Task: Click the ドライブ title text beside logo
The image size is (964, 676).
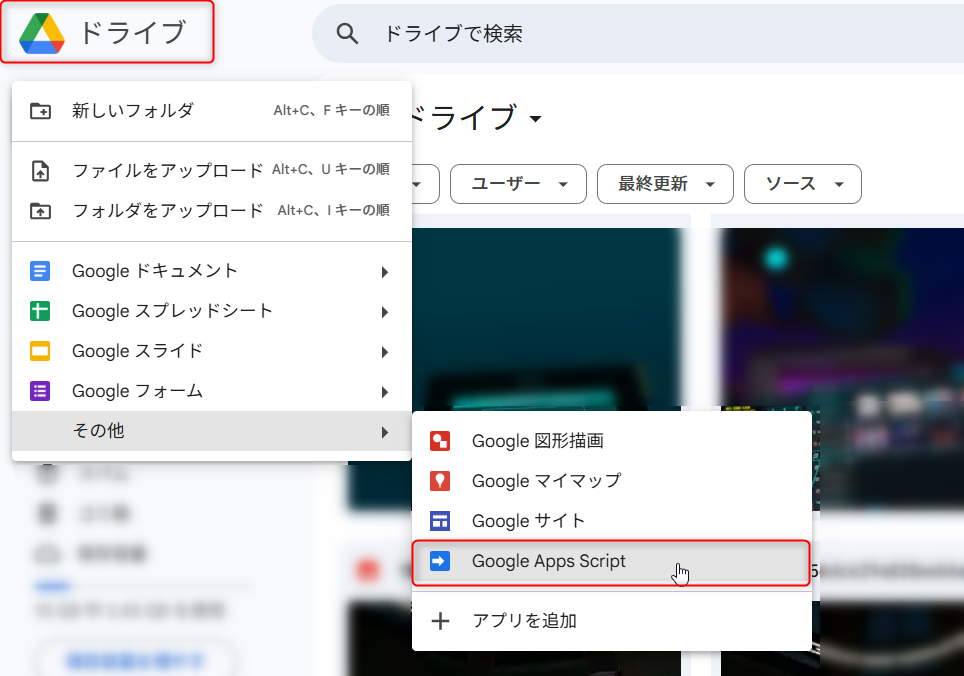Action: click(x=133, y=33)
